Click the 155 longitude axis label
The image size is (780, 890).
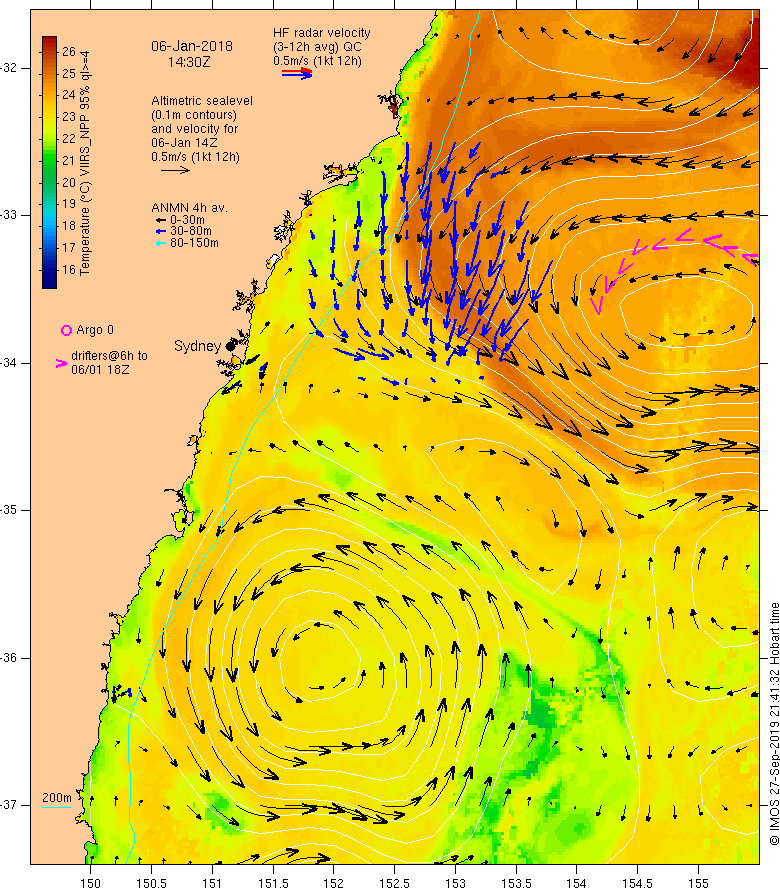698,883
